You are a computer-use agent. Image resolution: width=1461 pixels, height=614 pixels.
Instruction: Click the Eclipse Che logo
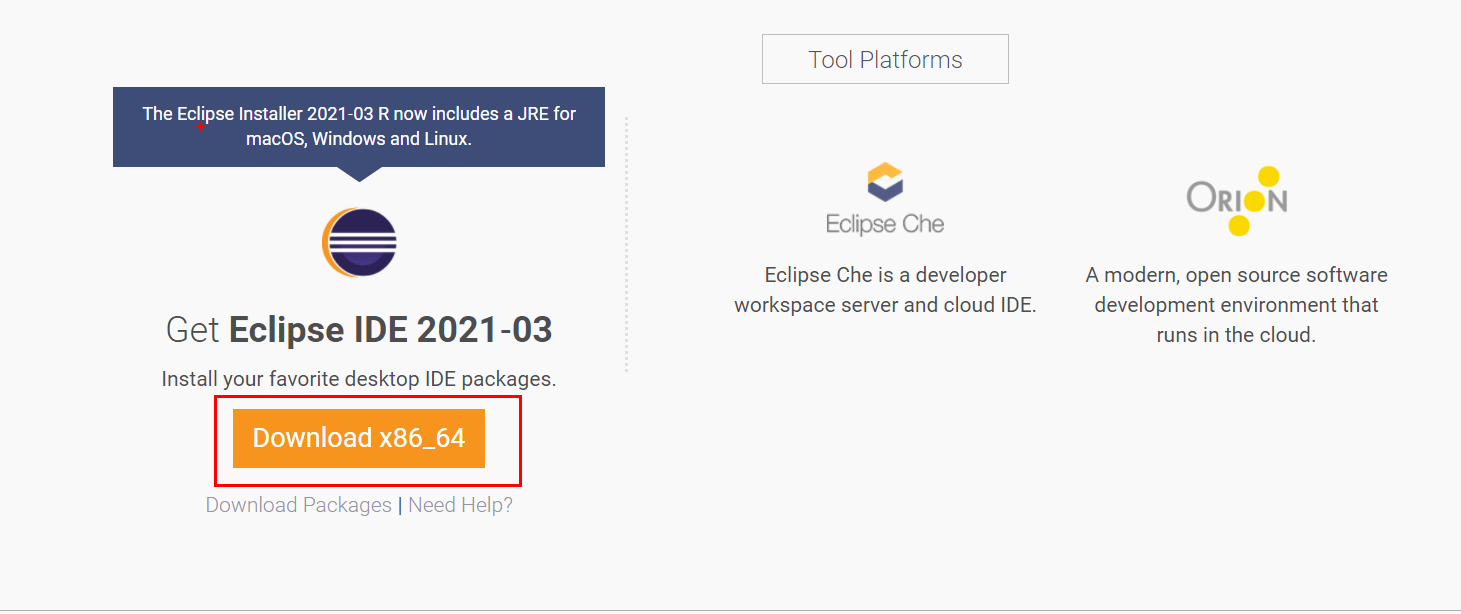885,200
